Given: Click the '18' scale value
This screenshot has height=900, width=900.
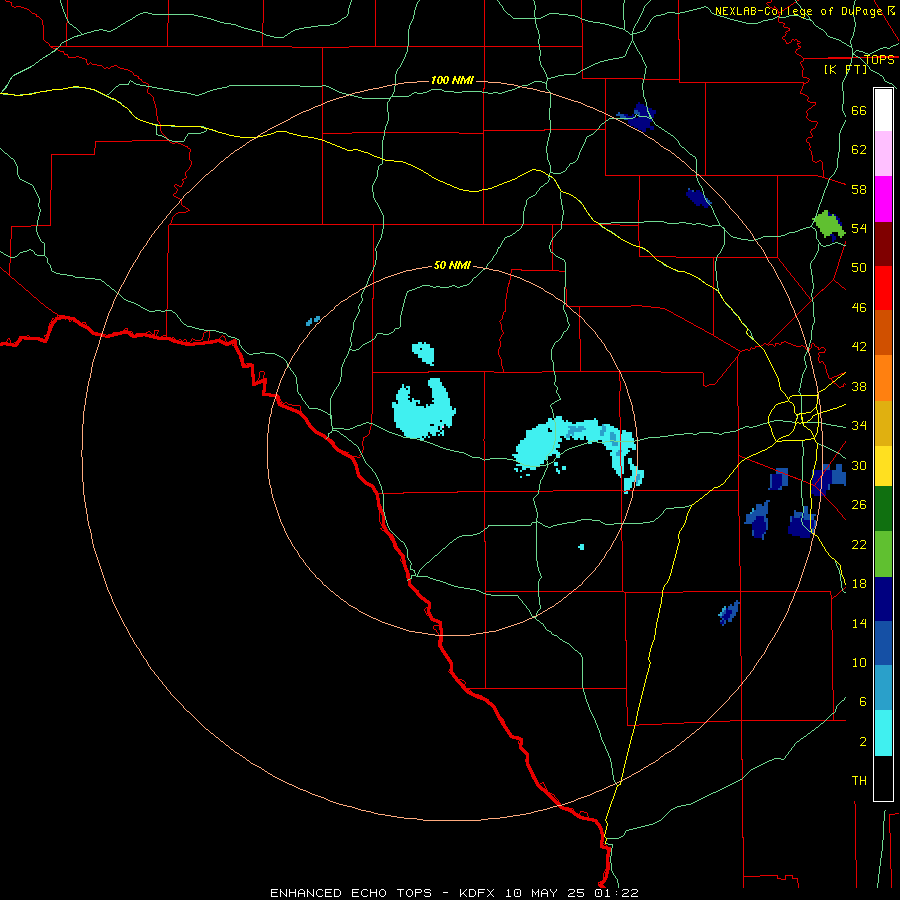Looking at the screenshot, I should pos(859,584).
